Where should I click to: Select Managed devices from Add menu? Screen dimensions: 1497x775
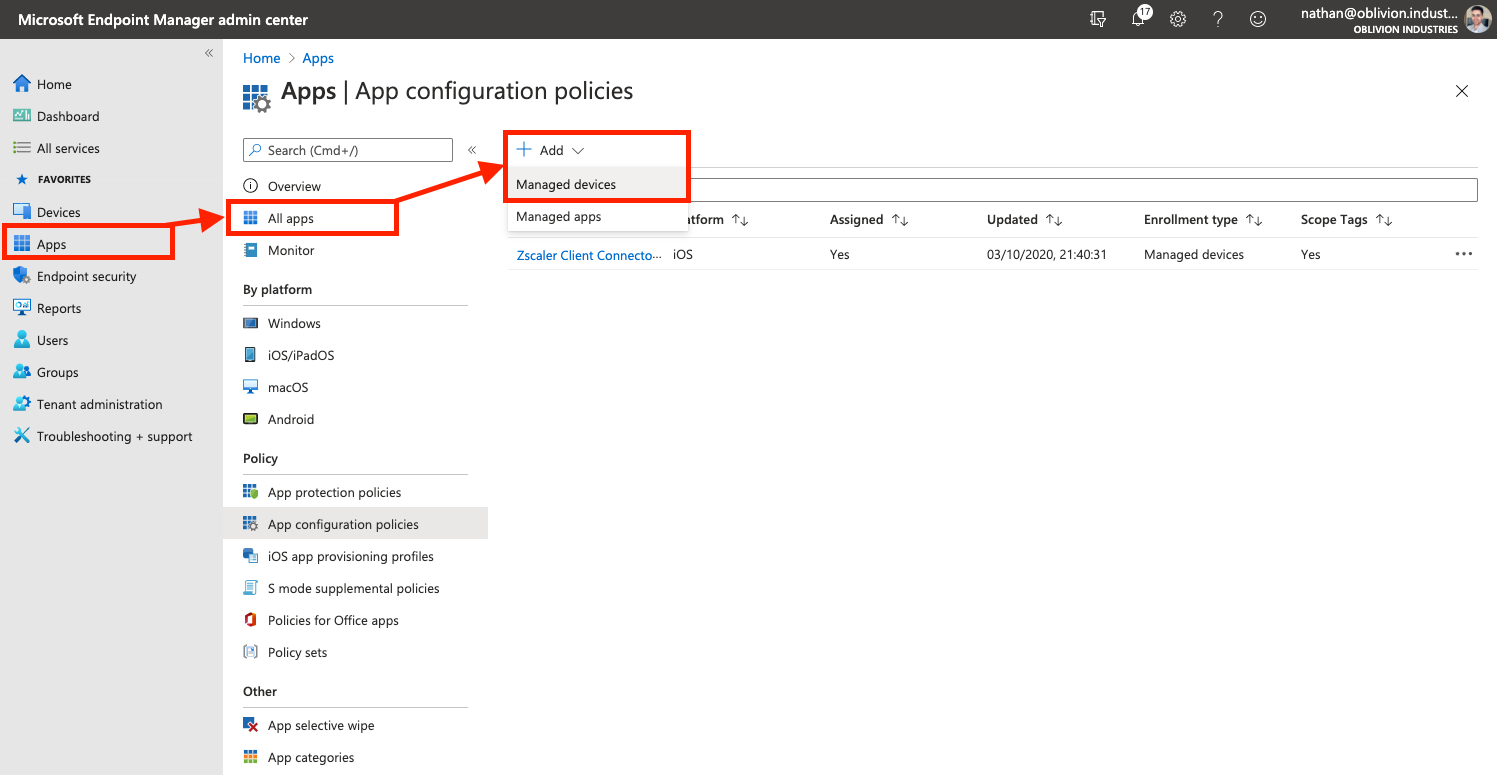click(566, 185)
